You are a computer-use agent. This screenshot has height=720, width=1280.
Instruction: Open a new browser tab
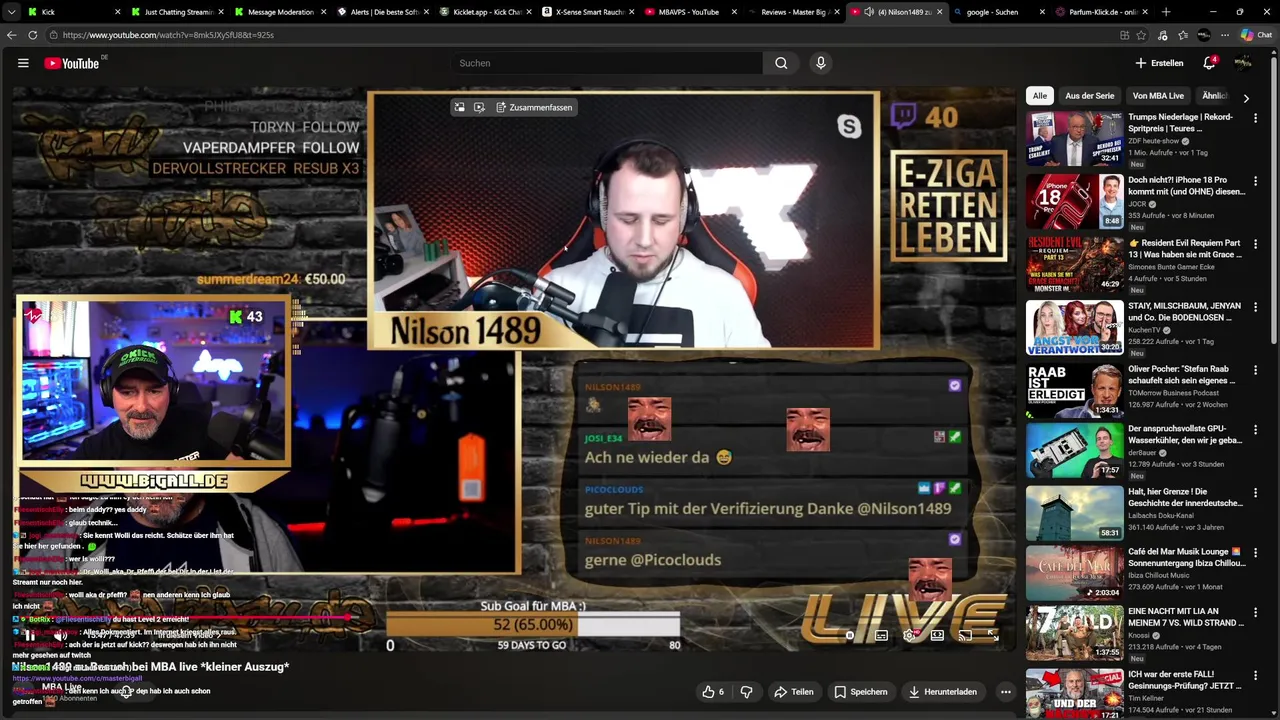(1166, 12)
